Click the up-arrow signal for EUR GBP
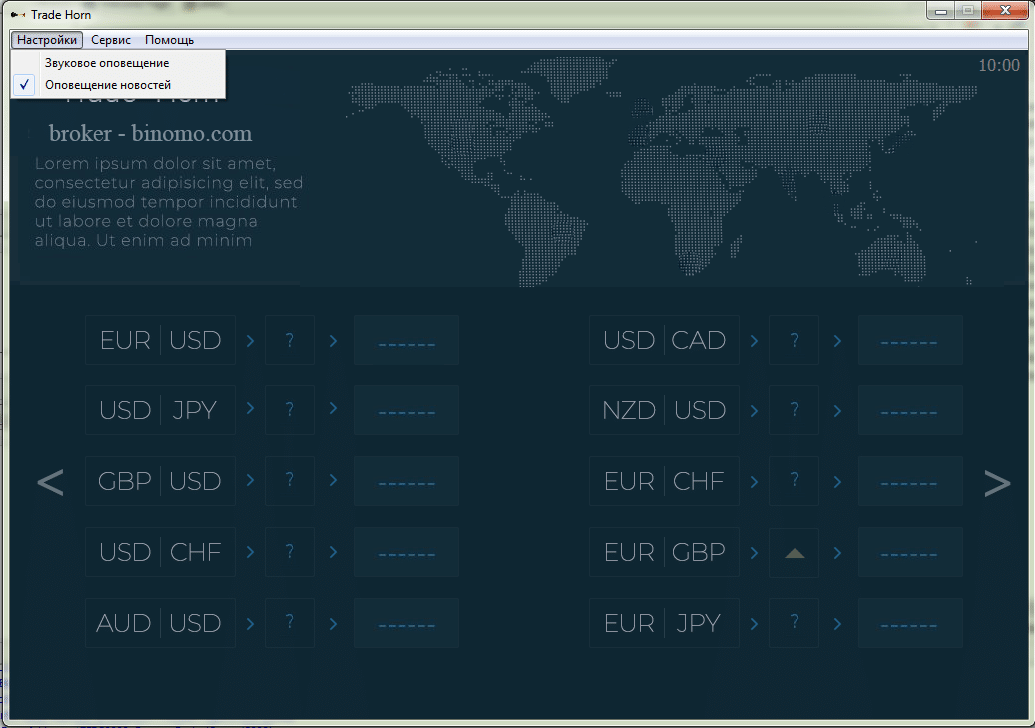1035x728 pixels. (794, 553)
